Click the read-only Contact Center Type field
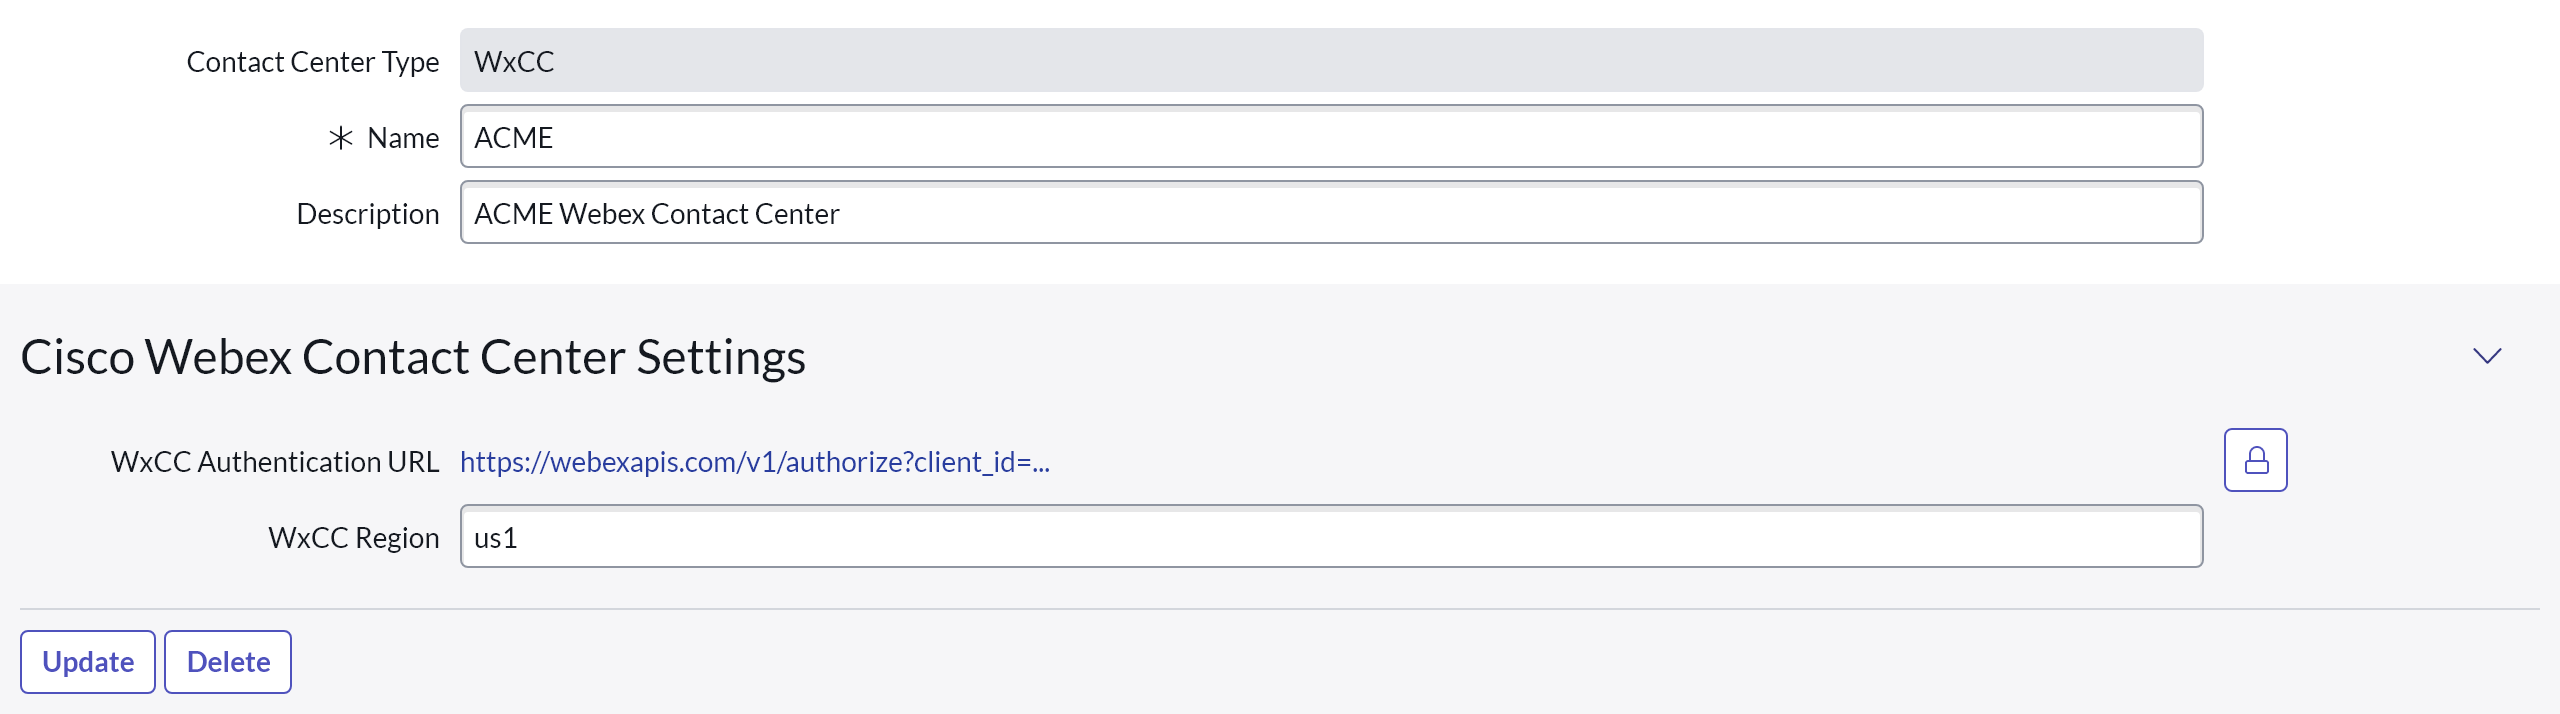Screen dimensions: 2560x714 [1330, 61]
